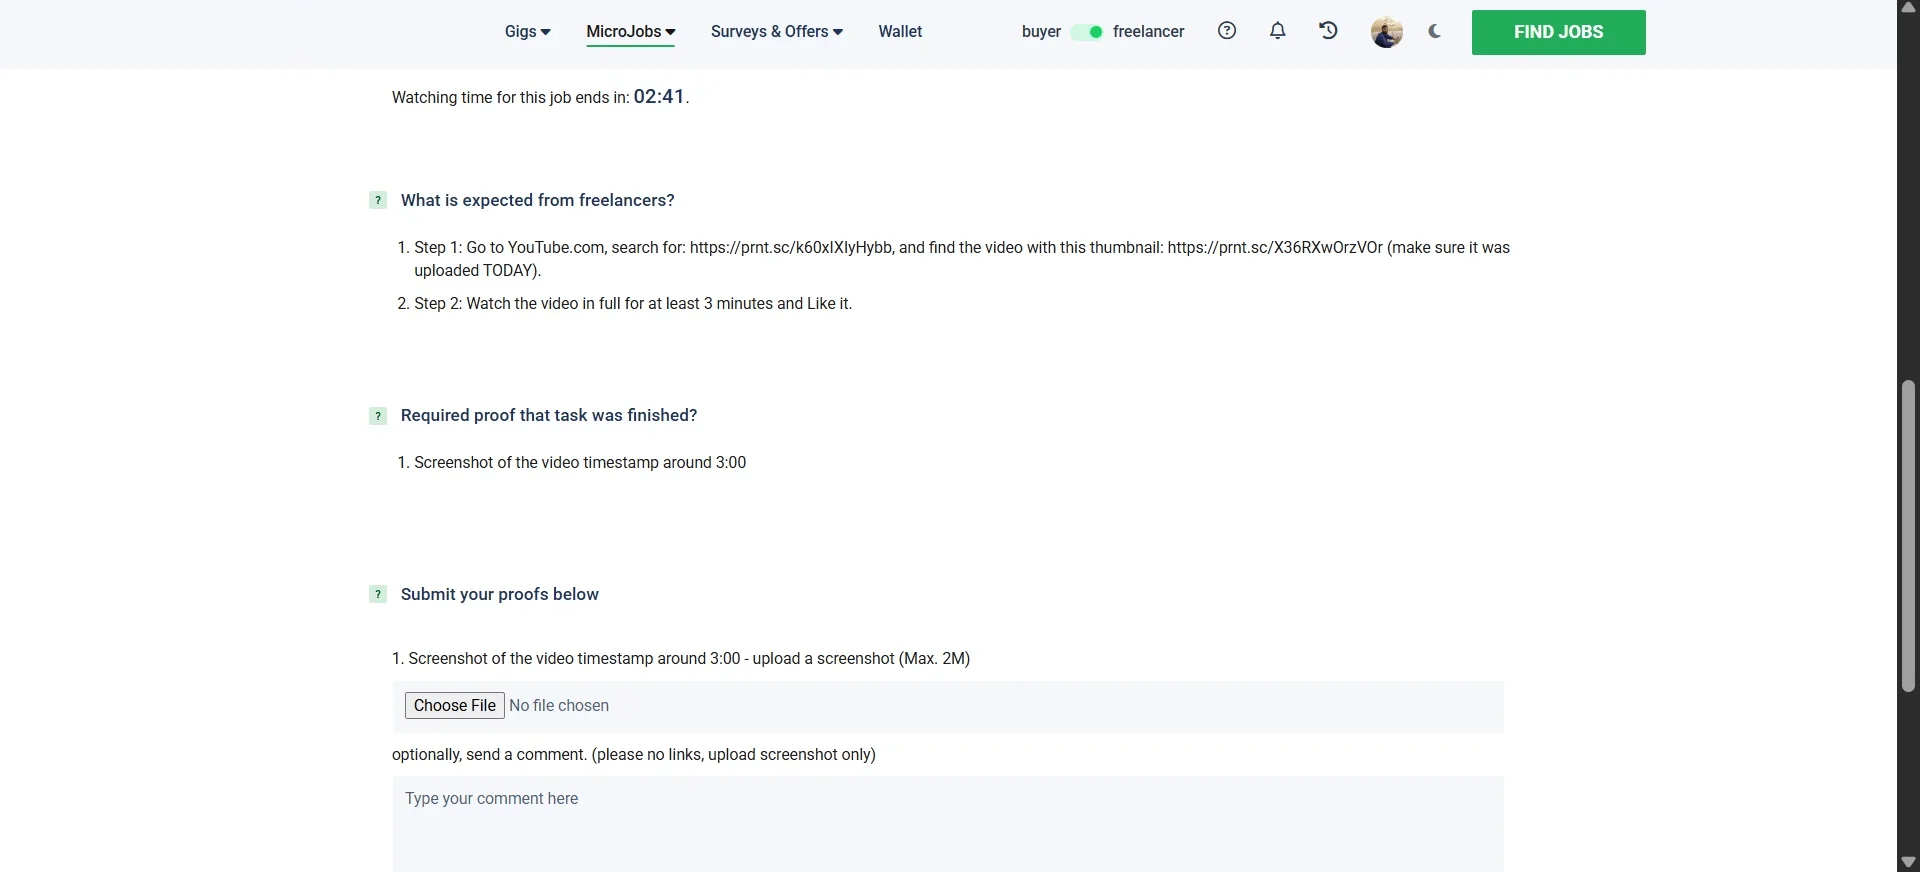The height and width of the screenshot is (872, 1920).
Task: Switch to dark mode moon icon
Action: click(1435, 31)
